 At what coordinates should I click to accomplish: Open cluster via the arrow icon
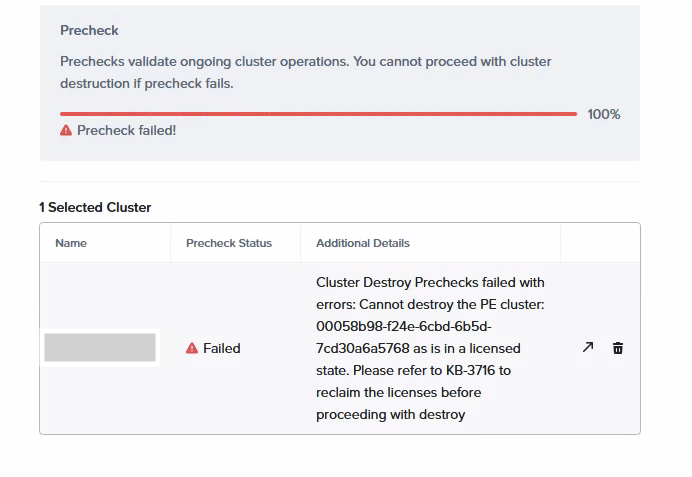pyautogui.click(x=588, y=347)
